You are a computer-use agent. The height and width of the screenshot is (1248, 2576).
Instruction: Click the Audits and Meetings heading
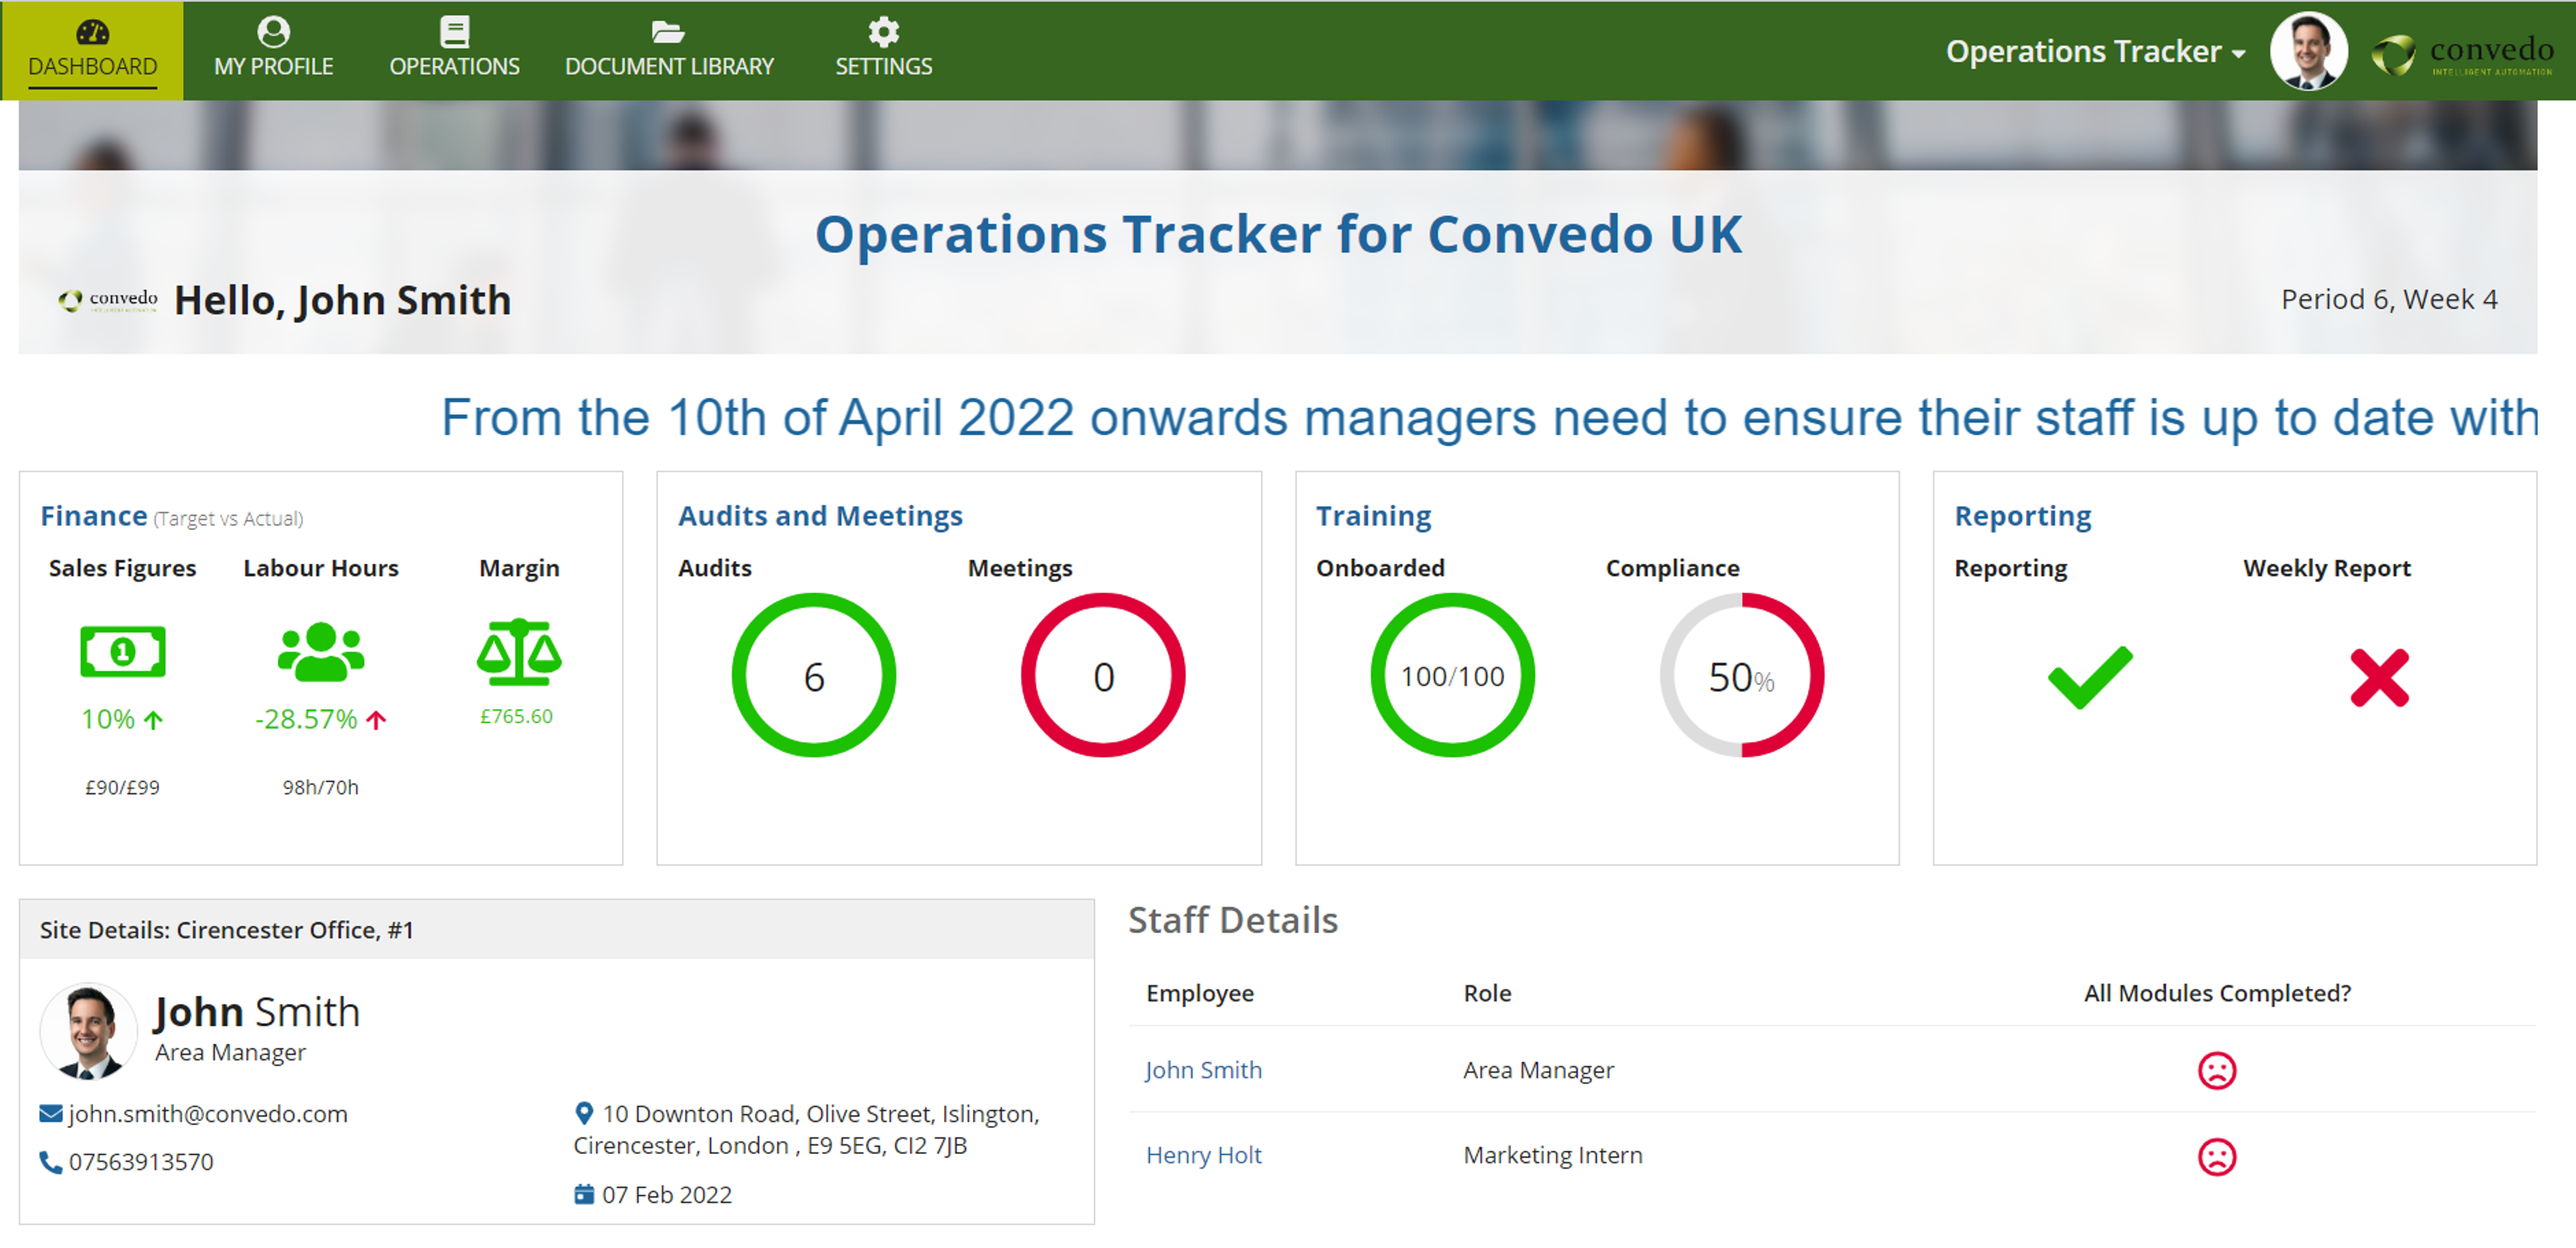[x=820, y=516]
